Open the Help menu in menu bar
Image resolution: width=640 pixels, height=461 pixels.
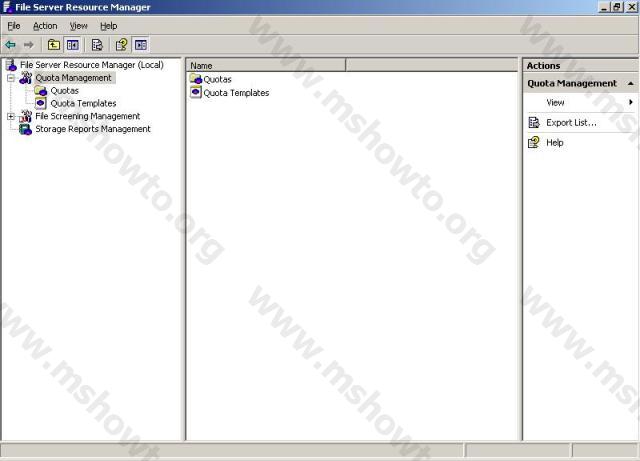[109, 26]
